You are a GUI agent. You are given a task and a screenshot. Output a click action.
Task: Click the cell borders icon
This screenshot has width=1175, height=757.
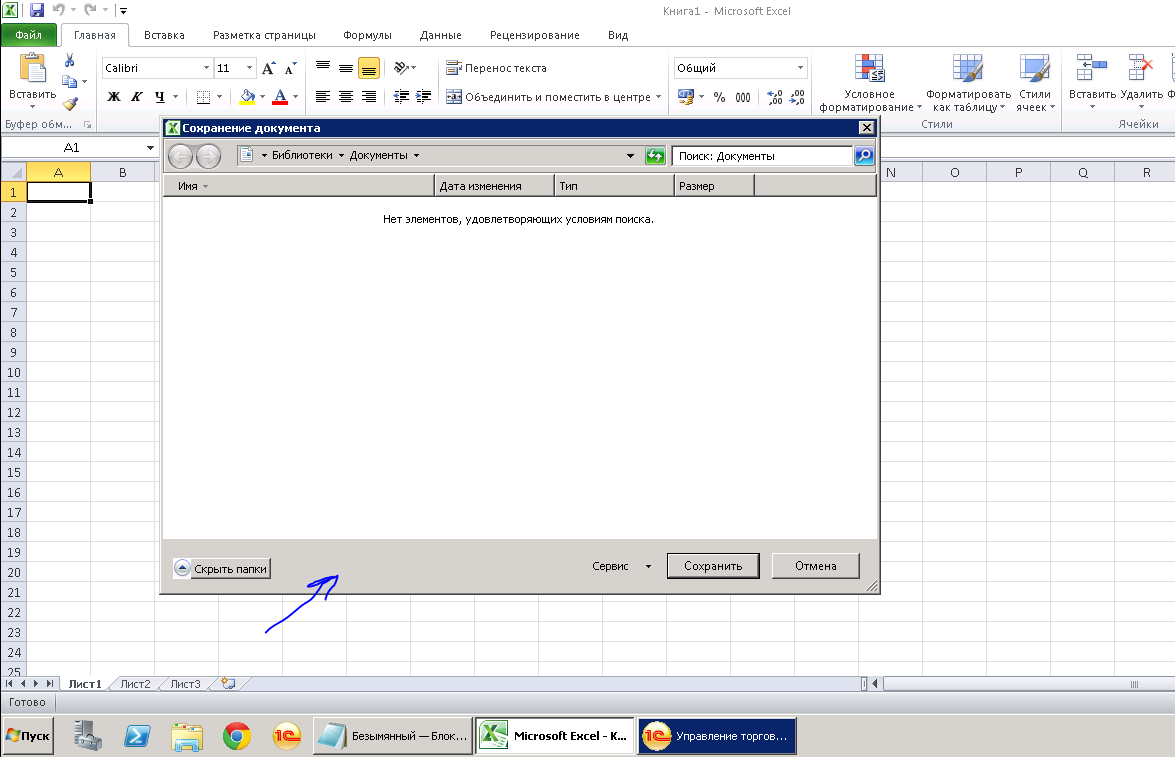(x=203, y=97)
